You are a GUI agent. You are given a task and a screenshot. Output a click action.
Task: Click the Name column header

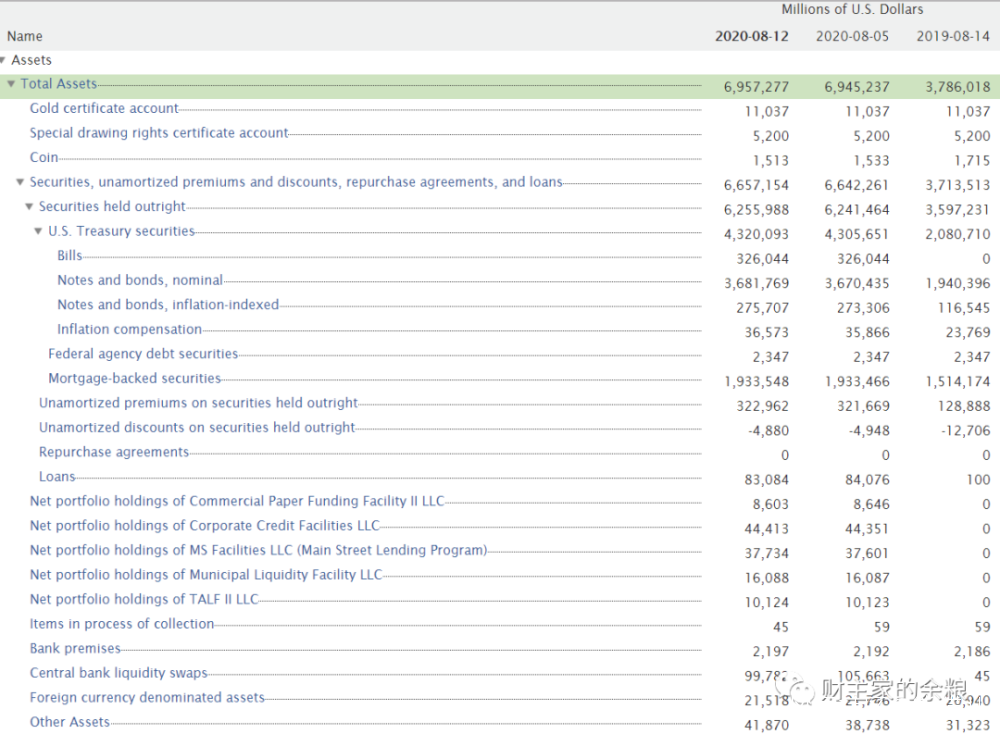[x=25, y=36]
